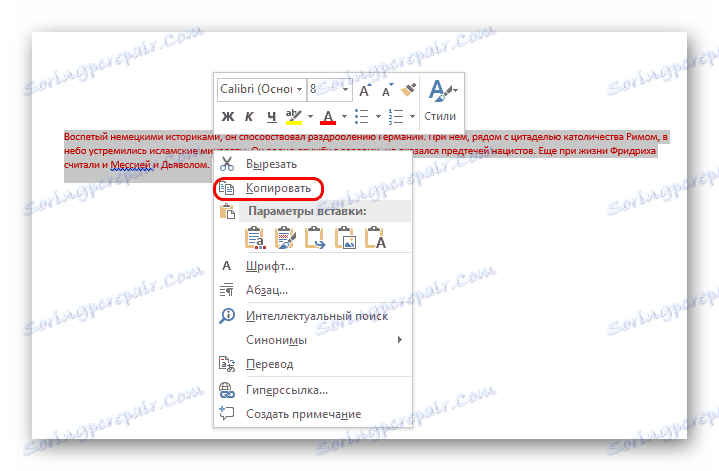Image resolution: width=719 pixels, height=471 pixels.
Task: Open the font name dropdown arrow
Action: (x=299, y=89)
